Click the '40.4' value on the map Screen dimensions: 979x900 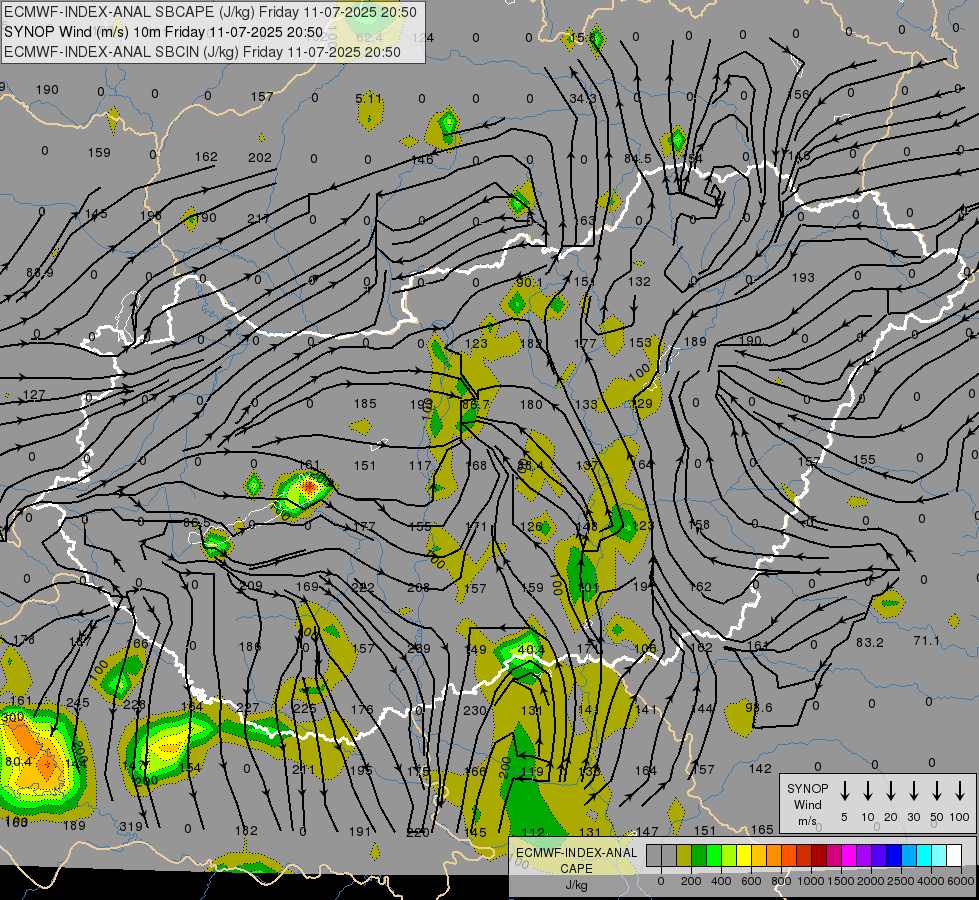tap(530, 650)
